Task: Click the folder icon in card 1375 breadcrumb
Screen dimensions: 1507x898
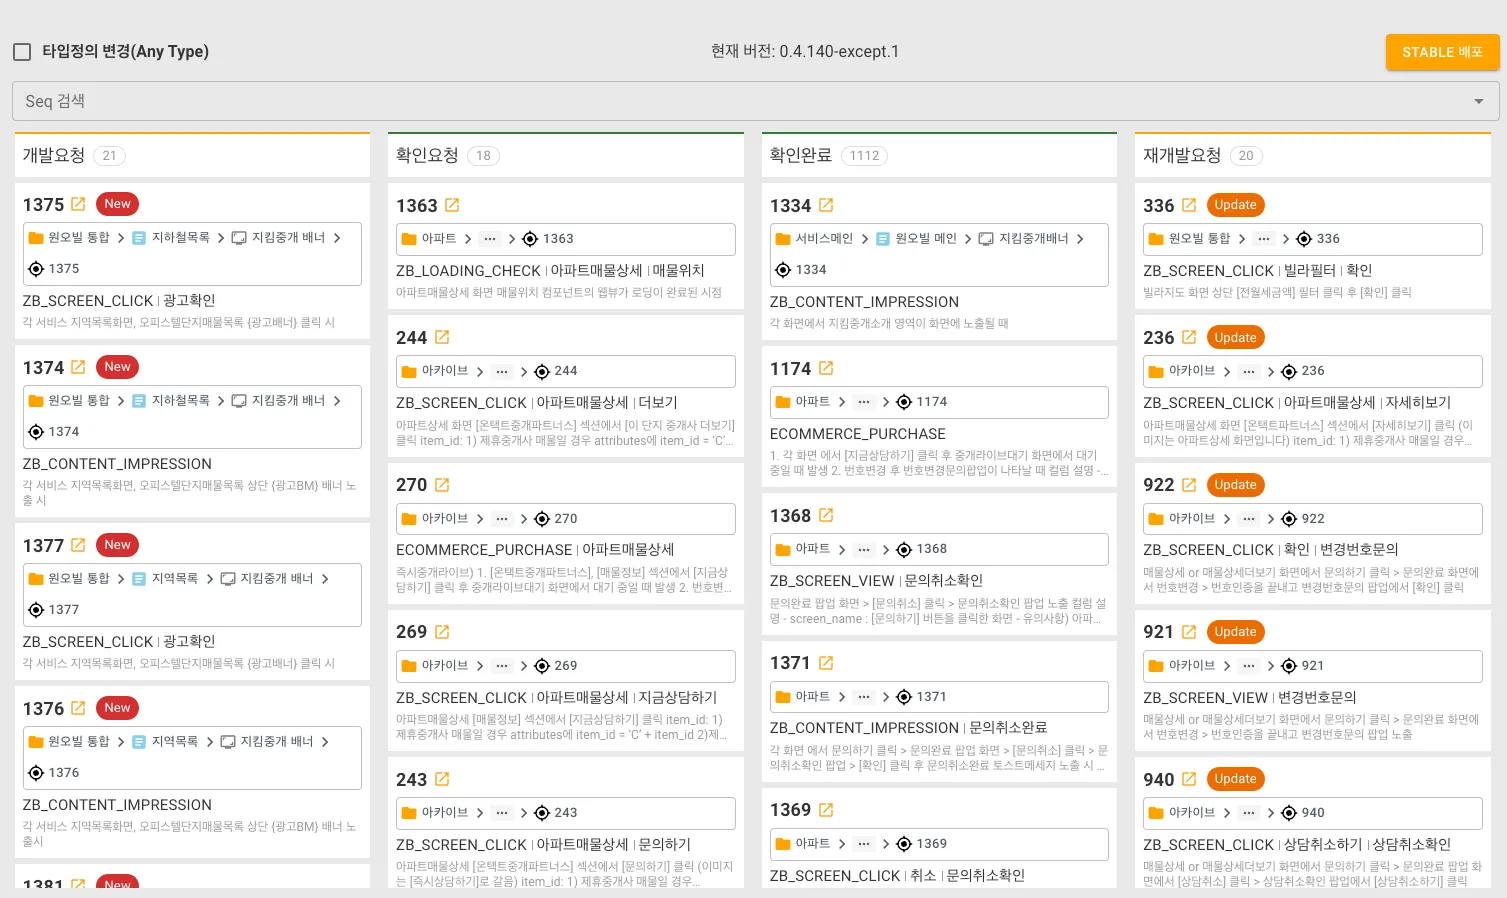Action: [x=36, y=238]
